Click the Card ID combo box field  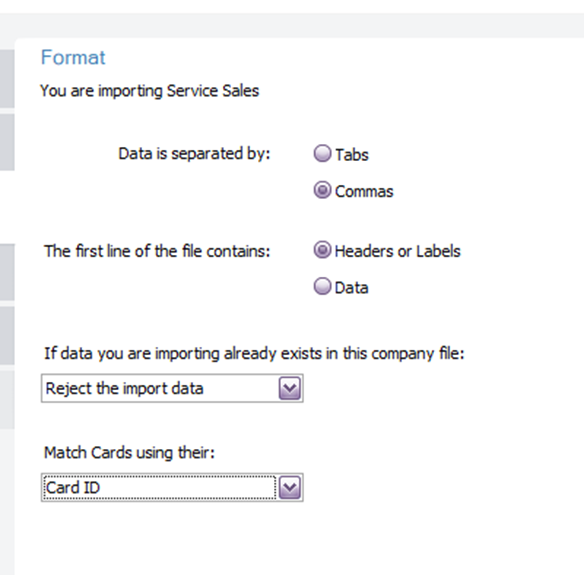[172, 487]
